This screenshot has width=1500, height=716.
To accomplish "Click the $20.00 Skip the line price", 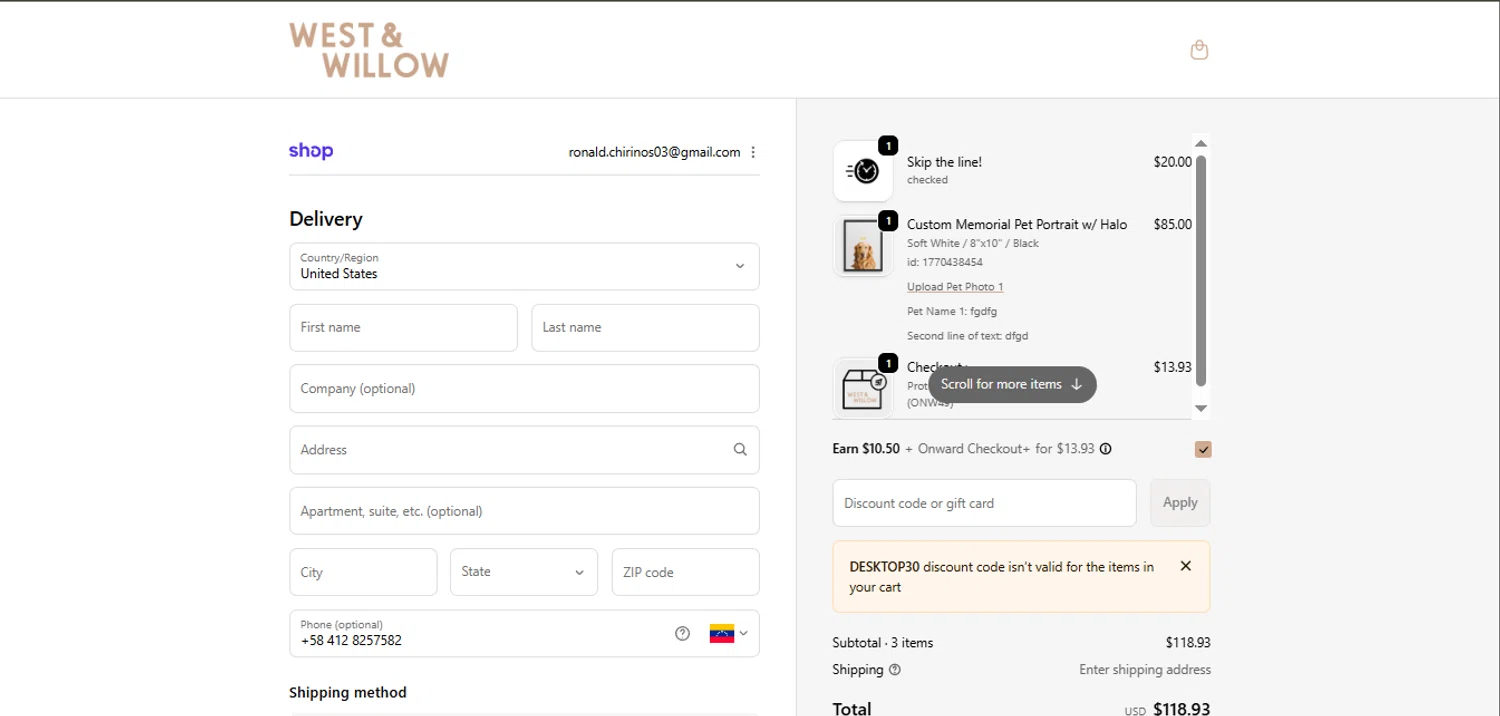I will tap(1172, 162).
